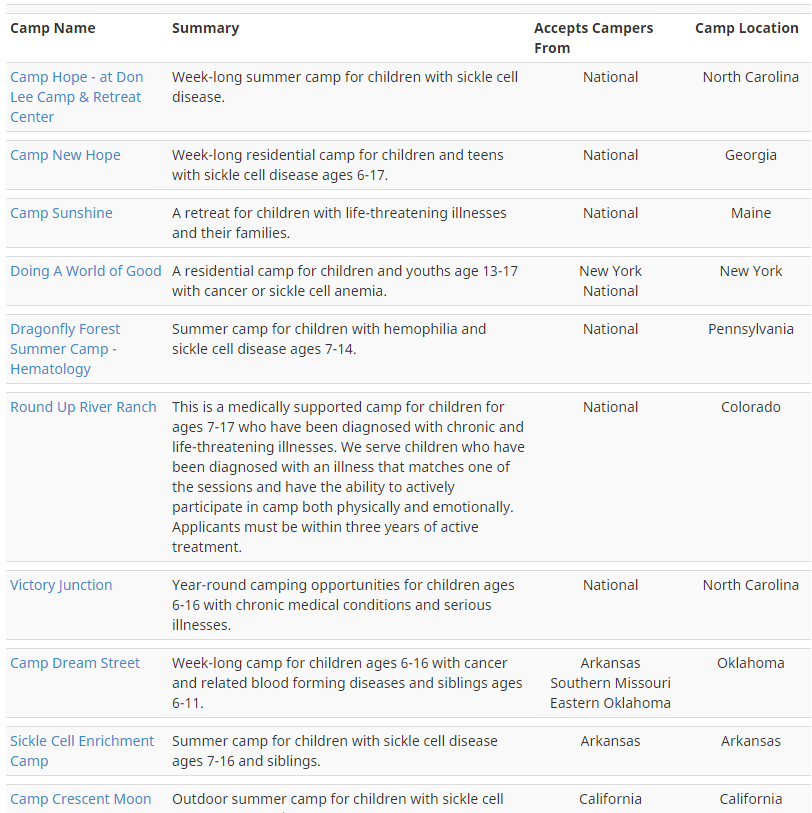Click the Victory Junction camp link
Image resolution: width=812 pixels, height=813 pixels.
61,585
